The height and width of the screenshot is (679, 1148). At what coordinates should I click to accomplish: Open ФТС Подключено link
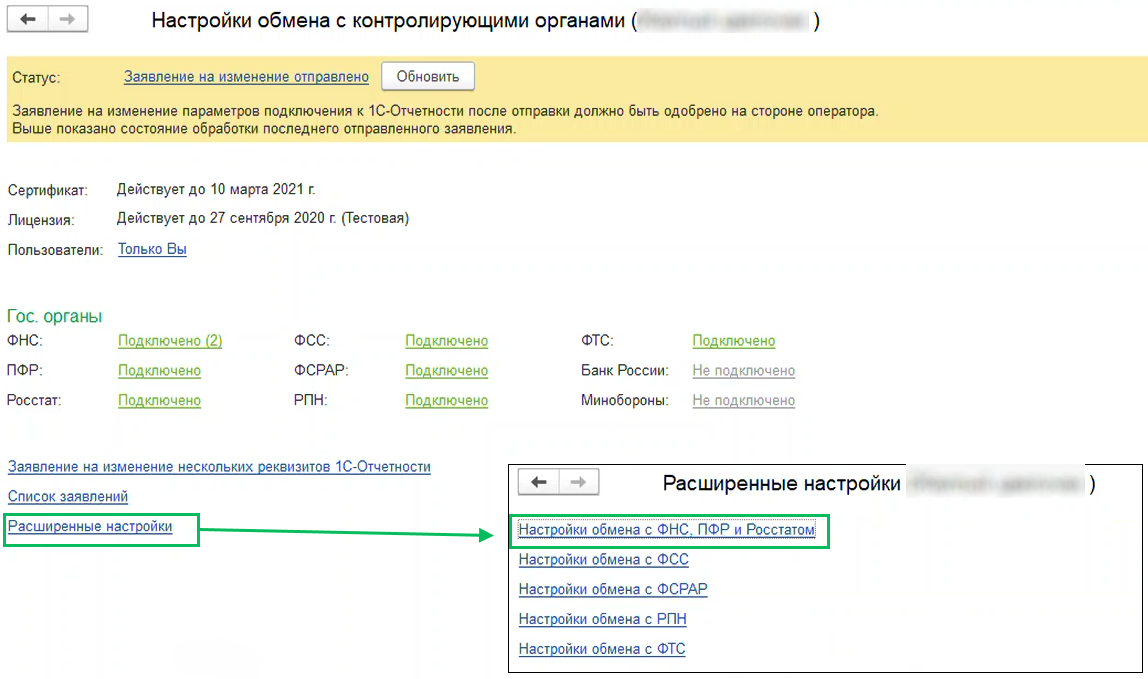734,341
